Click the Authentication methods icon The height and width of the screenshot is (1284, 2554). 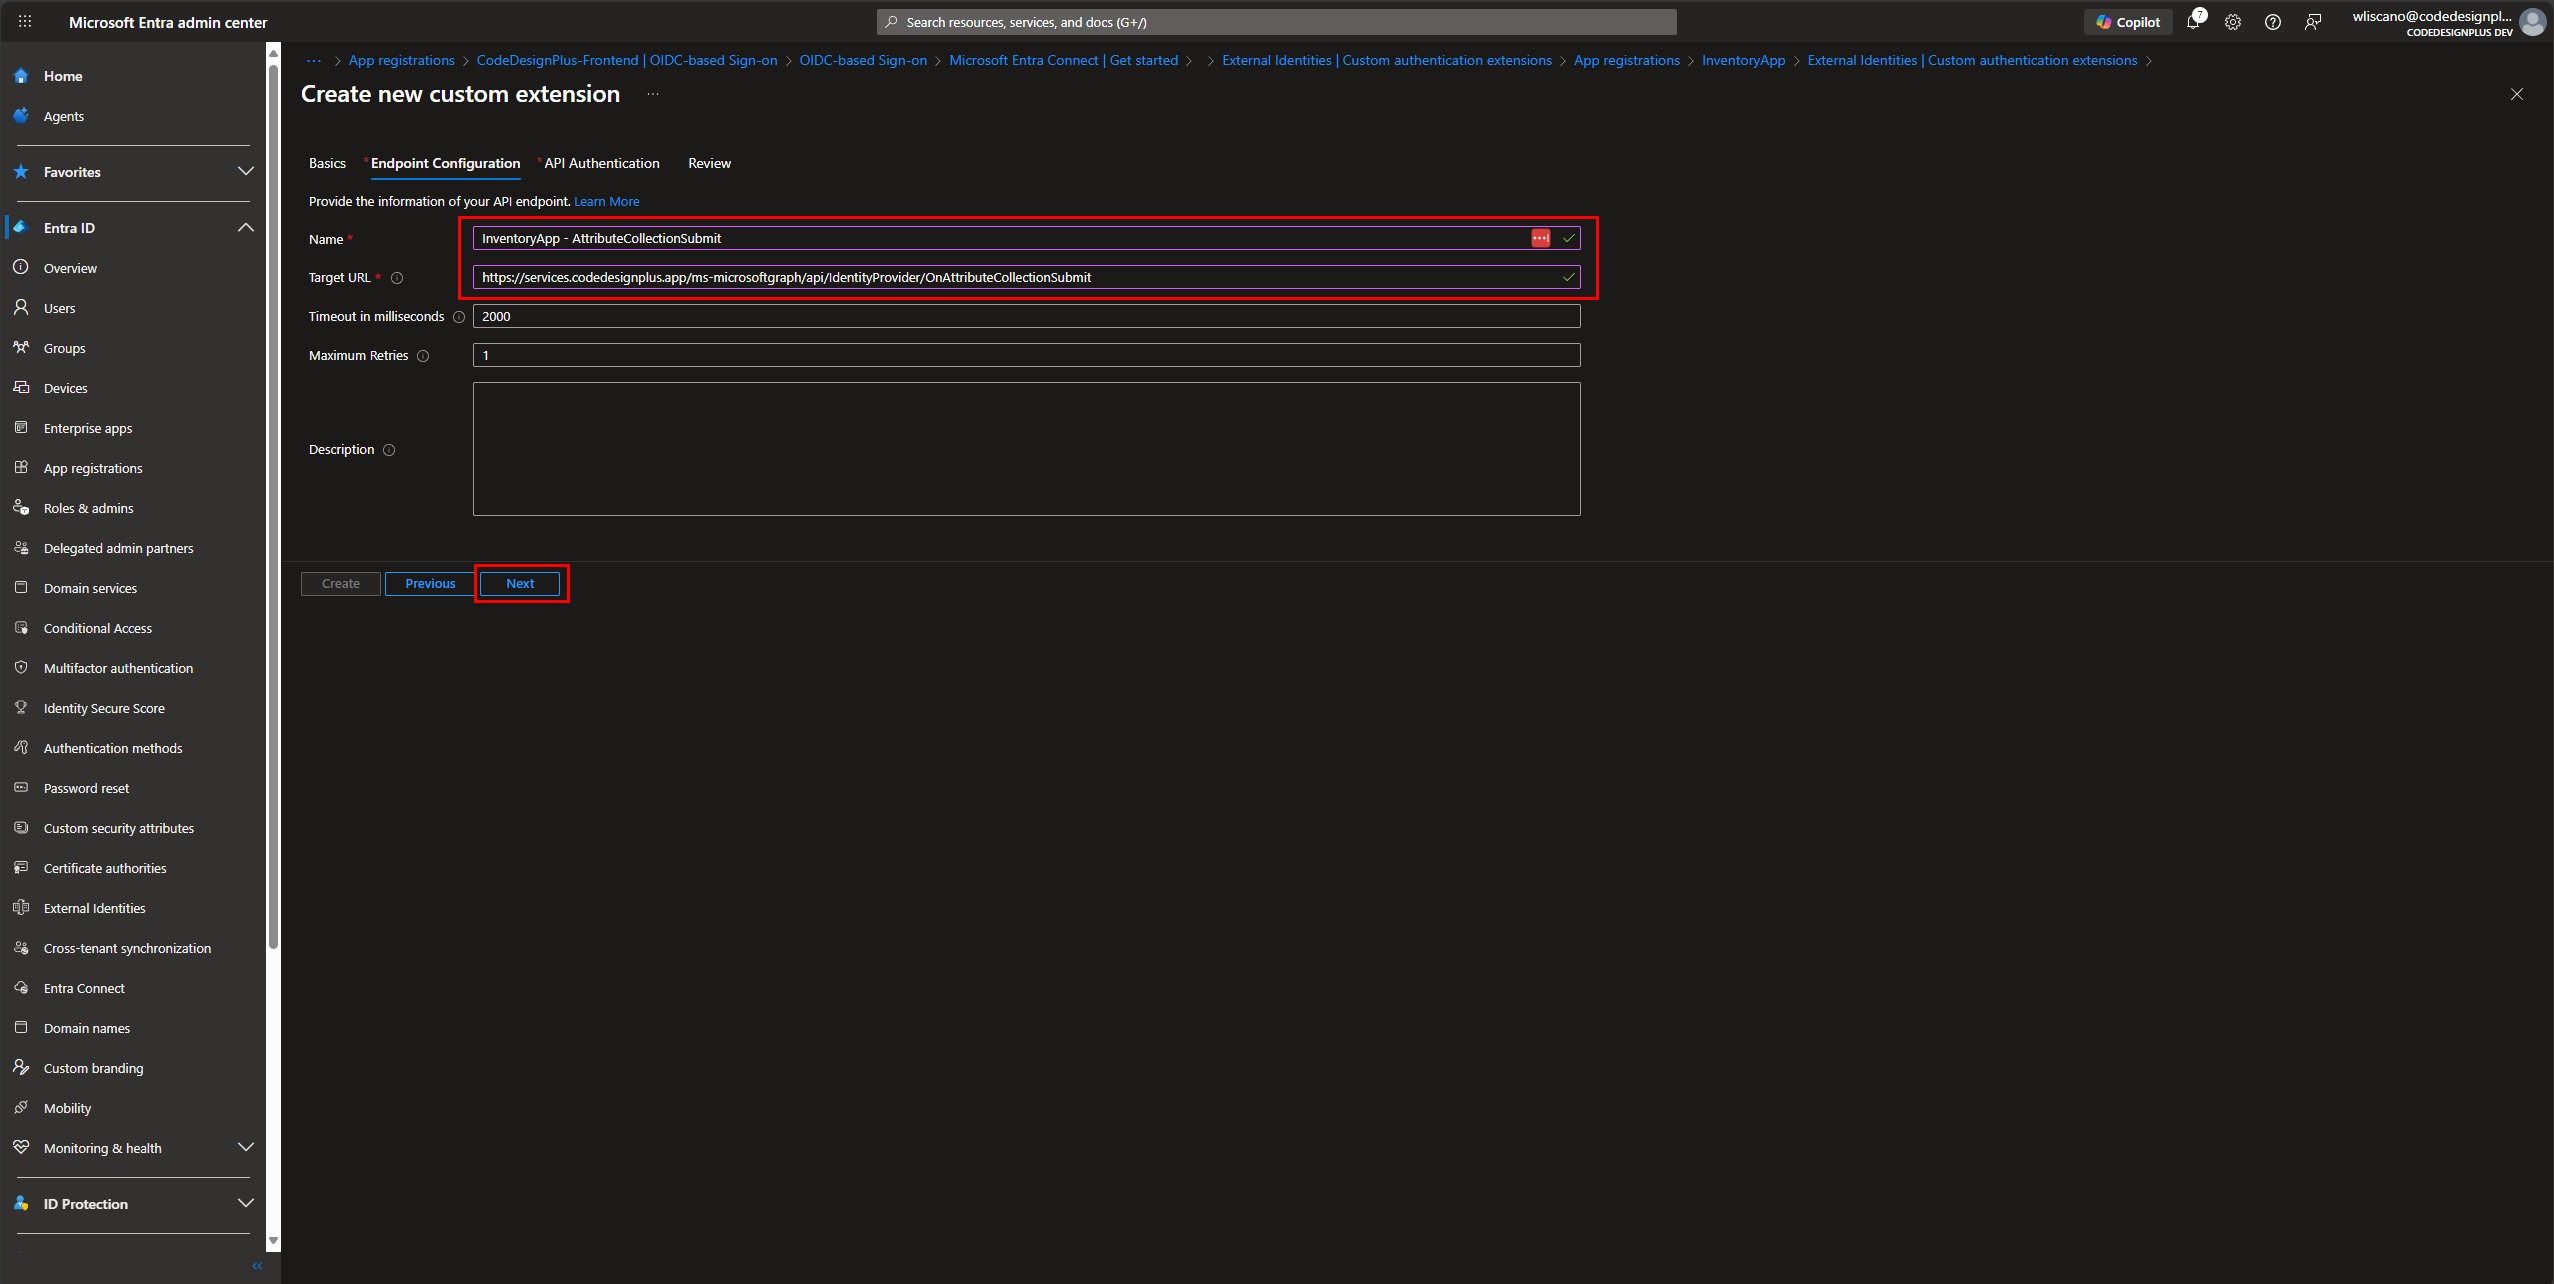21,748
